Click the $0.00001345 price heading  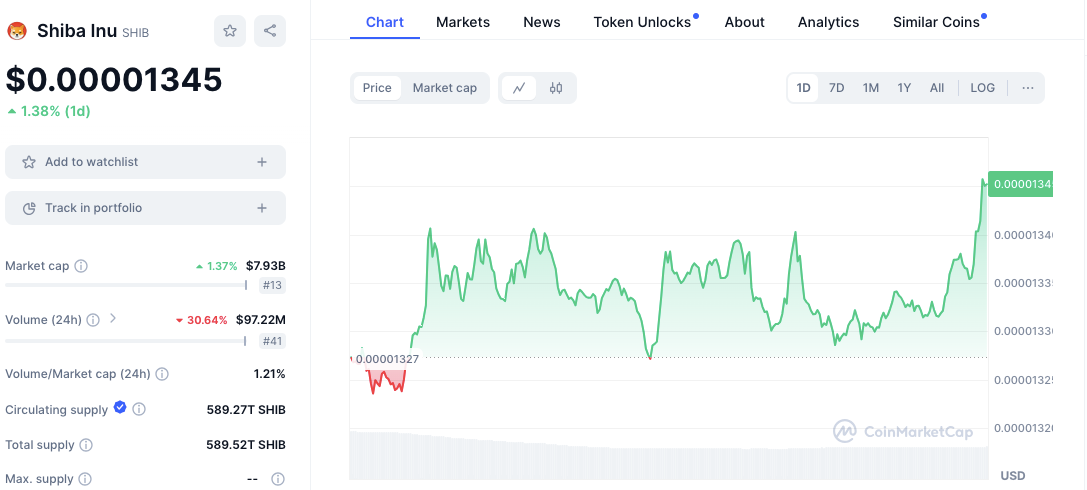[x=114, y=80]
